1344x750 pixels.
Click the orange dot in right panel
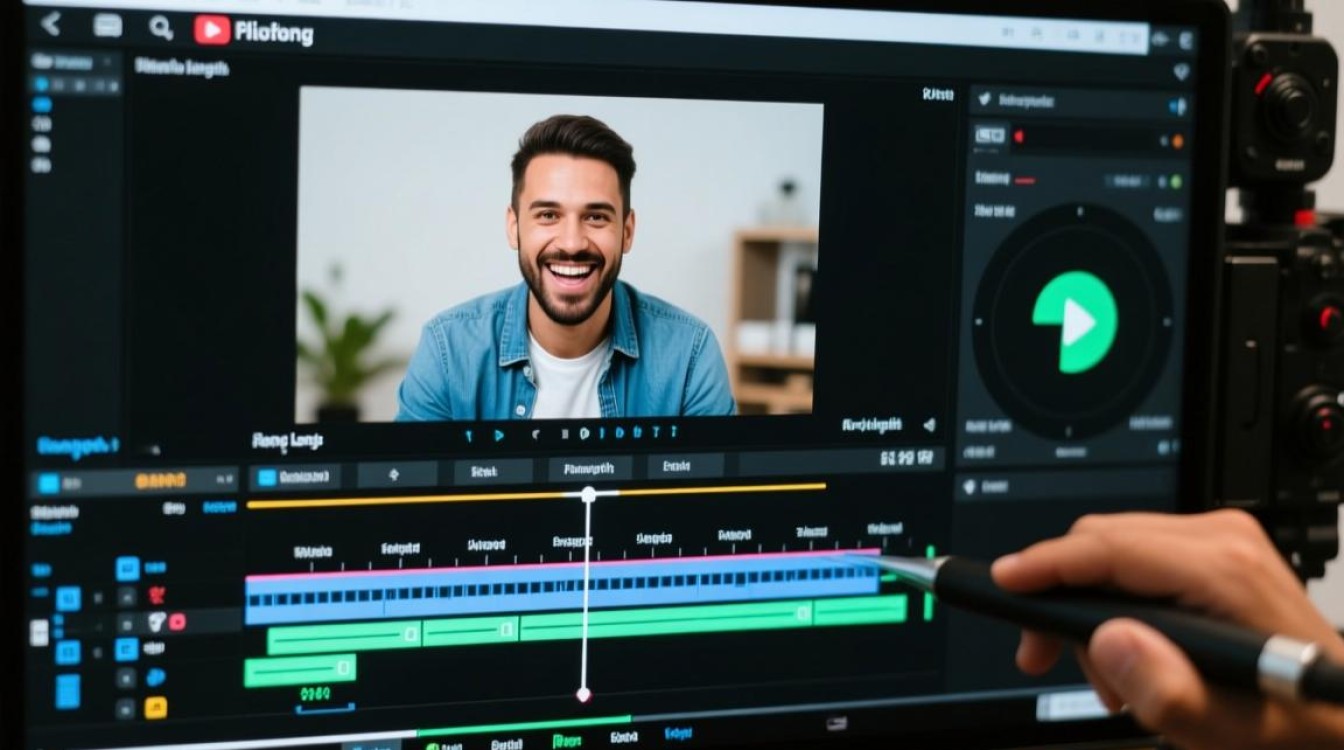coord(1177,141)
